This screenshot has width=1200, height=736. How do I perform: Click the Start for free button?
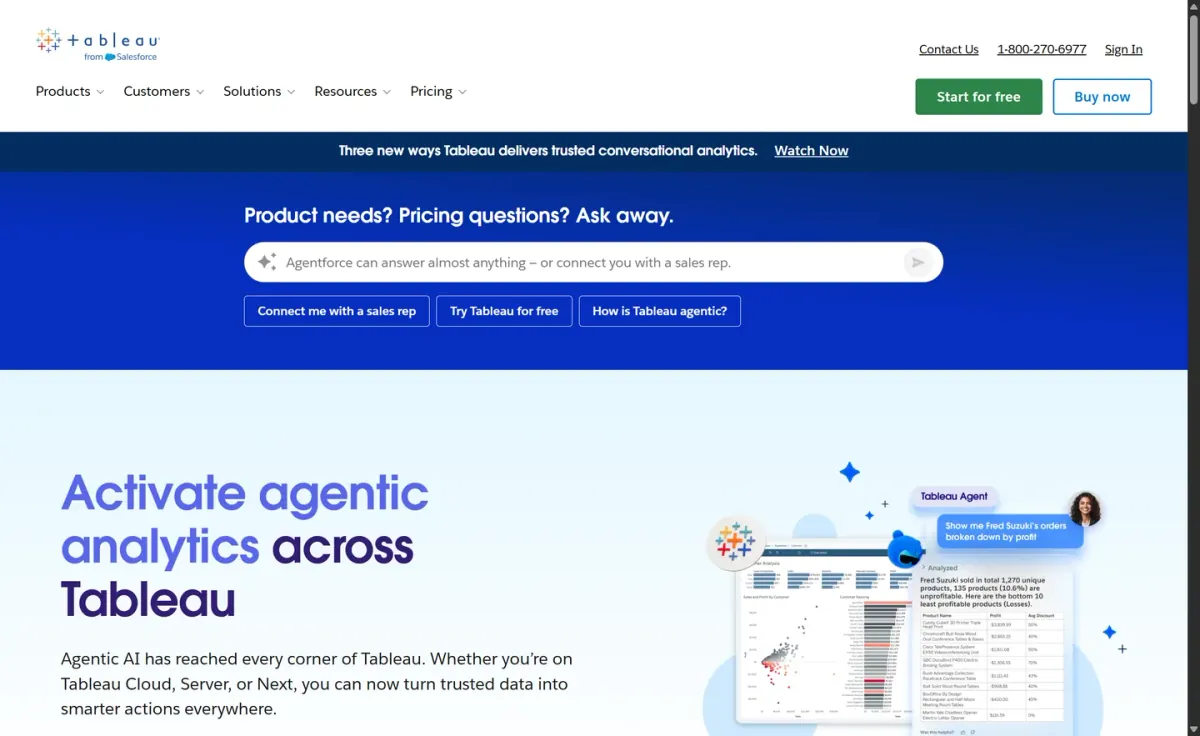979,97
